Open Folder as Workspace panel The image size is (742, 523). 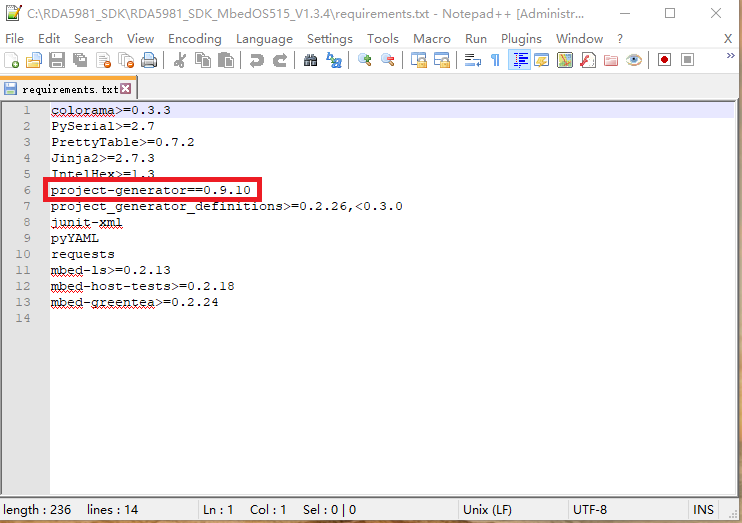click(x=611, y=60)
